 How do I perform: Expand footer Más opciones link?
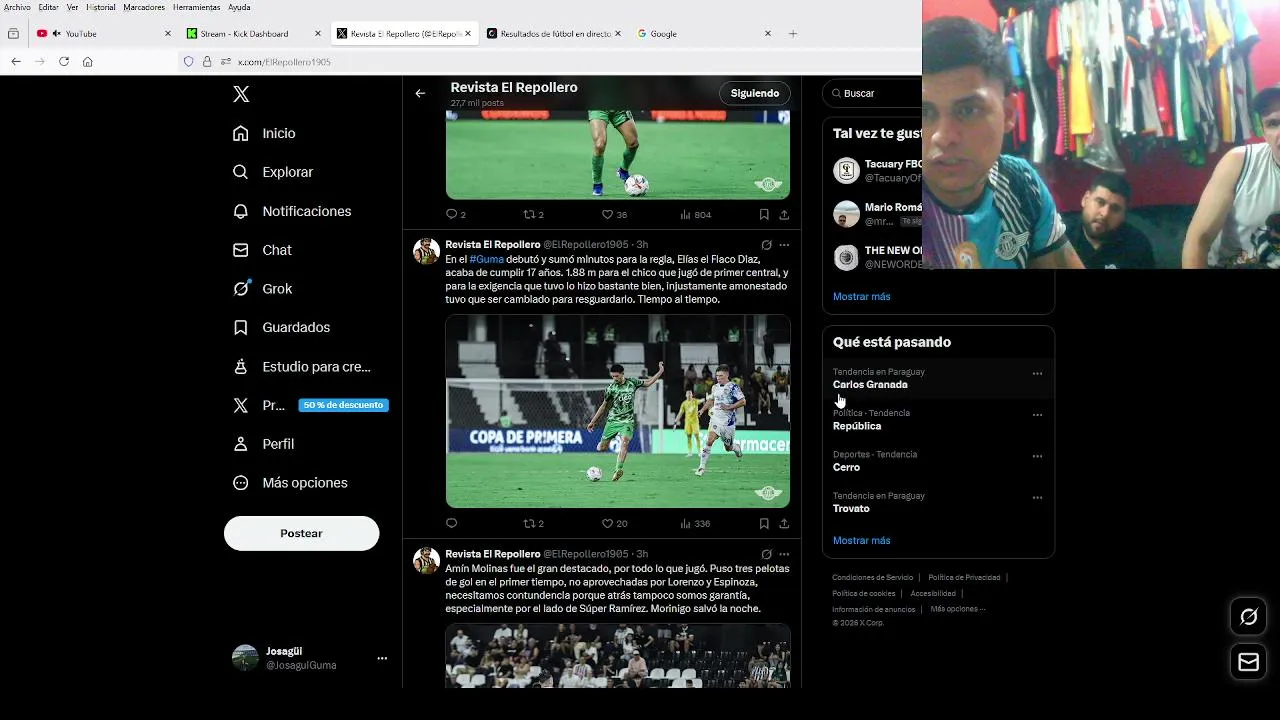(957, 609)
